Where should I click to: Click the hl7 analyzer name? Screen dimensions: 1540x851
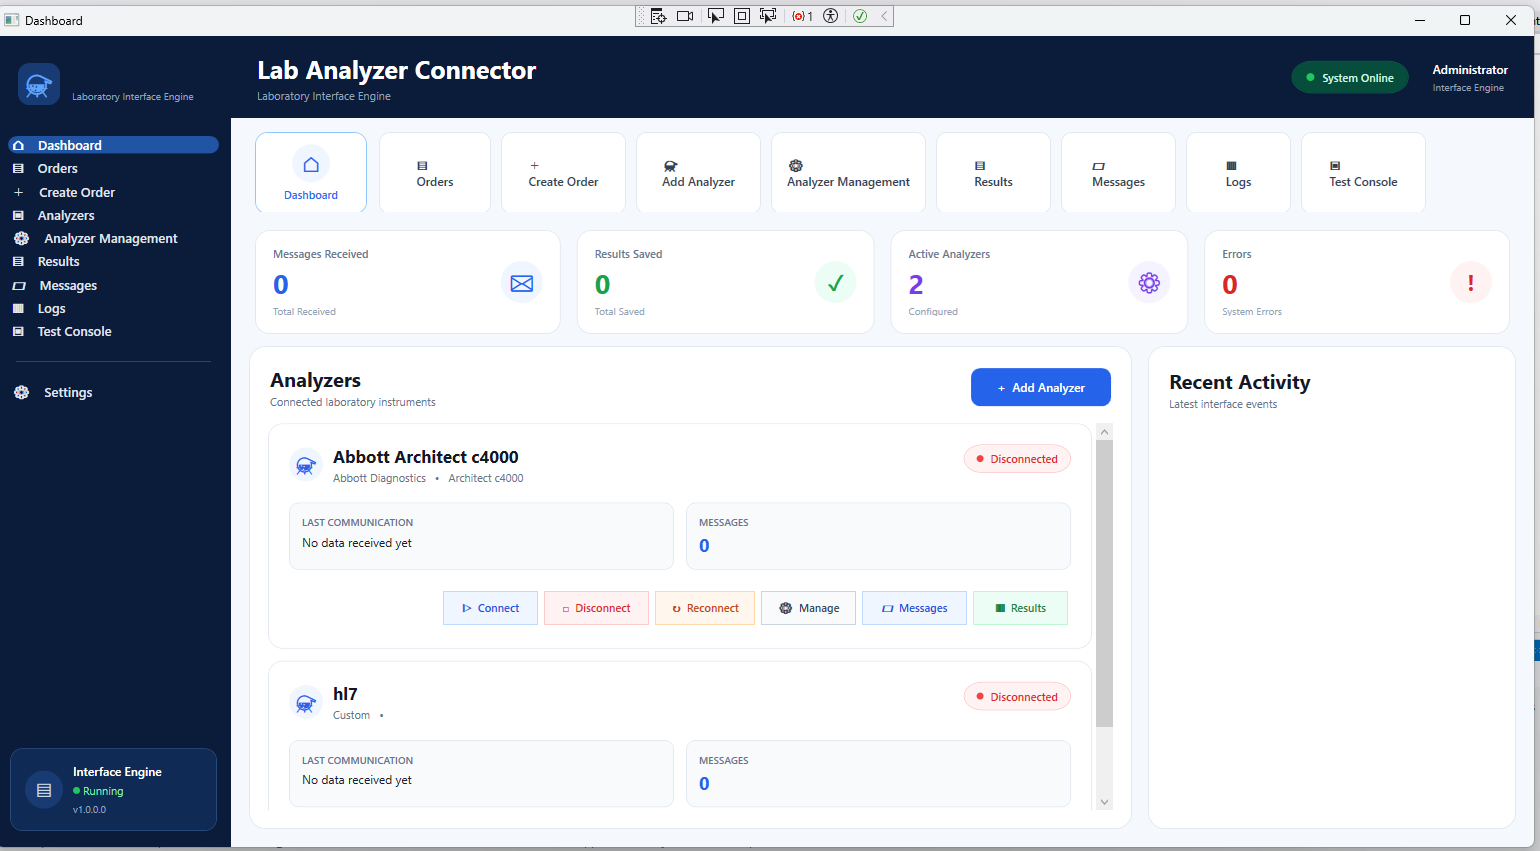pos(345,694)
